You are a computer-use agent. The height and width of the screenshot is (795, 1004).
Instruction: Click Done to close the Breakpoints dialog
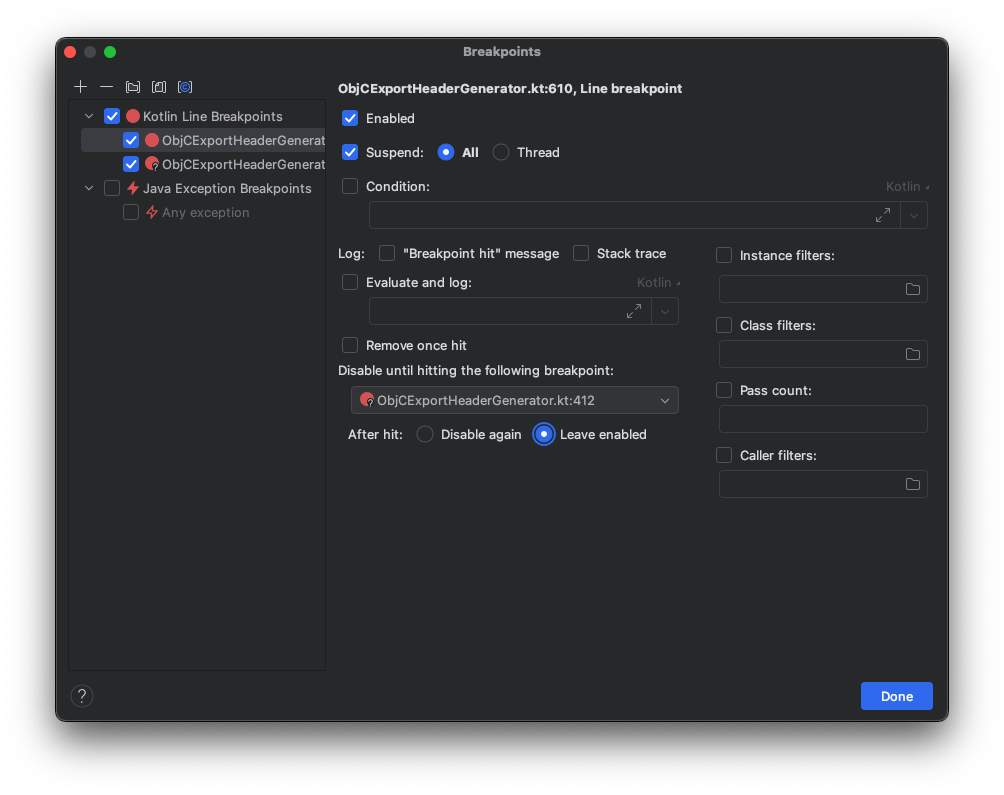(x=896, y=696)
